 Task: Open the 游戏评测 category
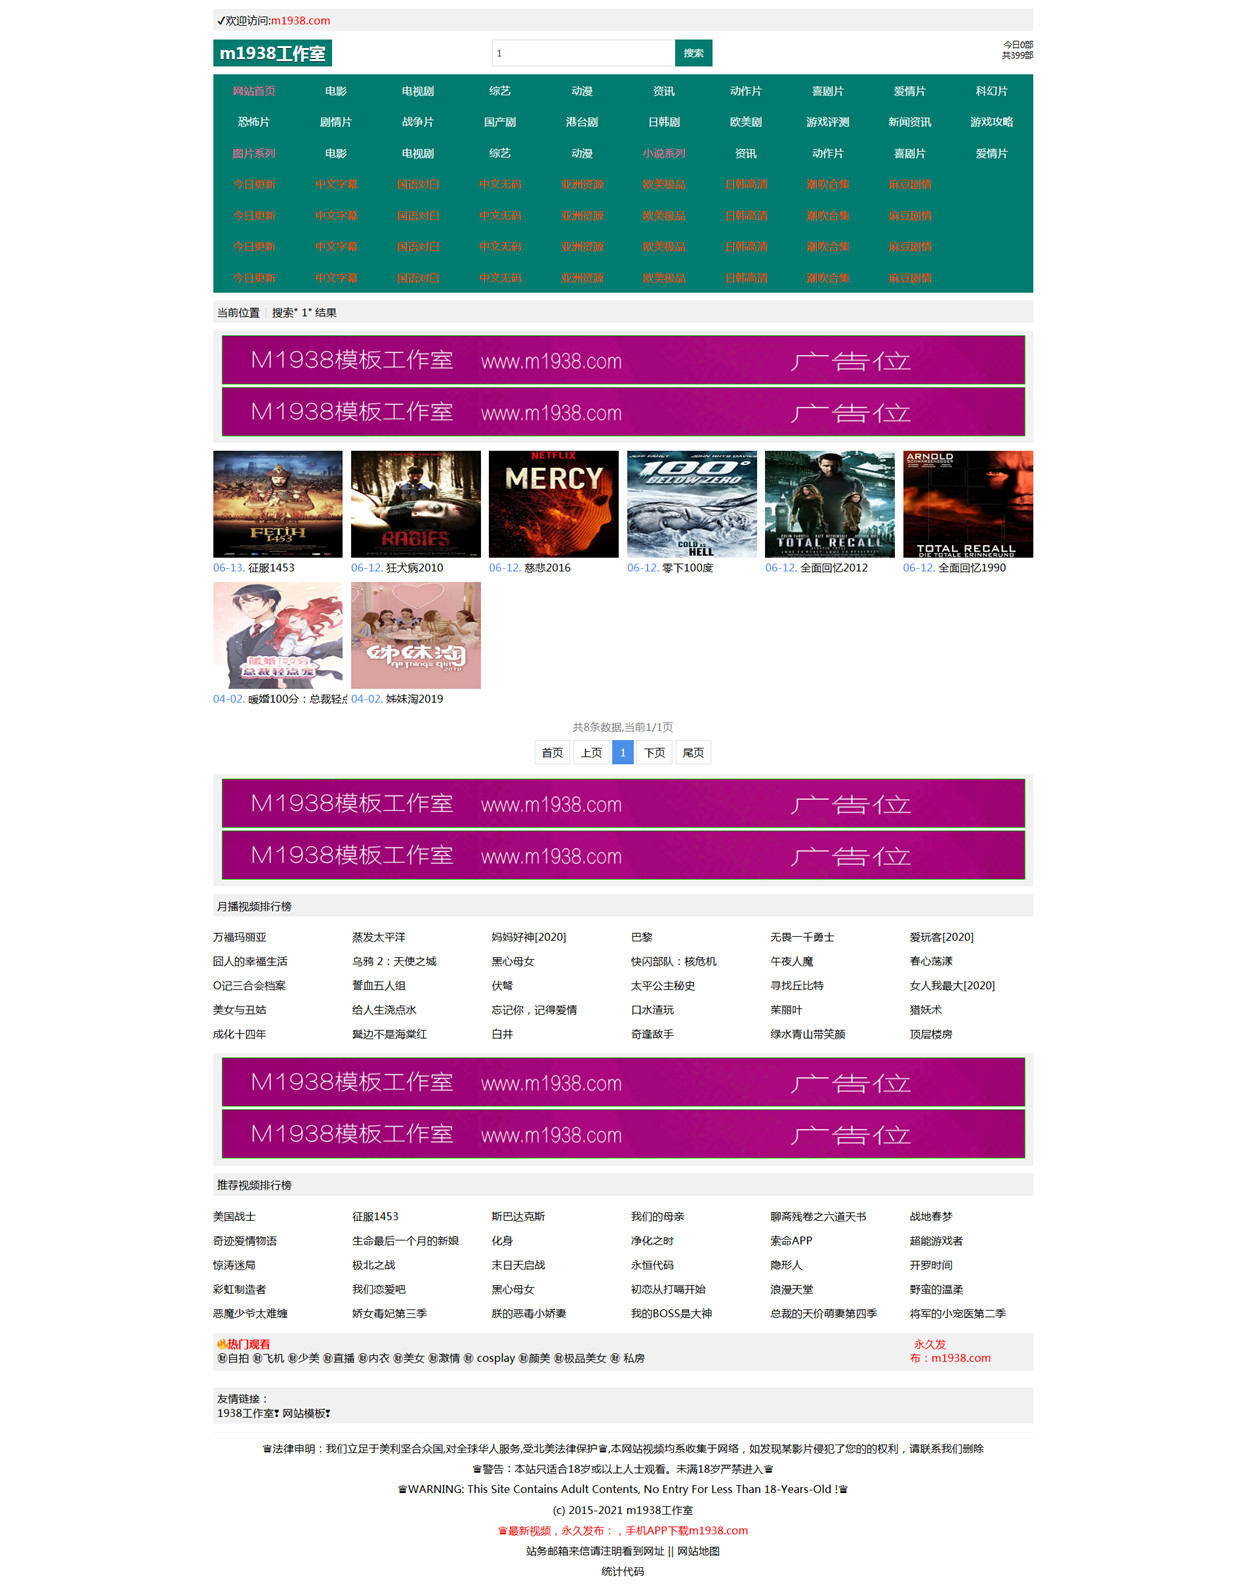(x=828, y=122)
